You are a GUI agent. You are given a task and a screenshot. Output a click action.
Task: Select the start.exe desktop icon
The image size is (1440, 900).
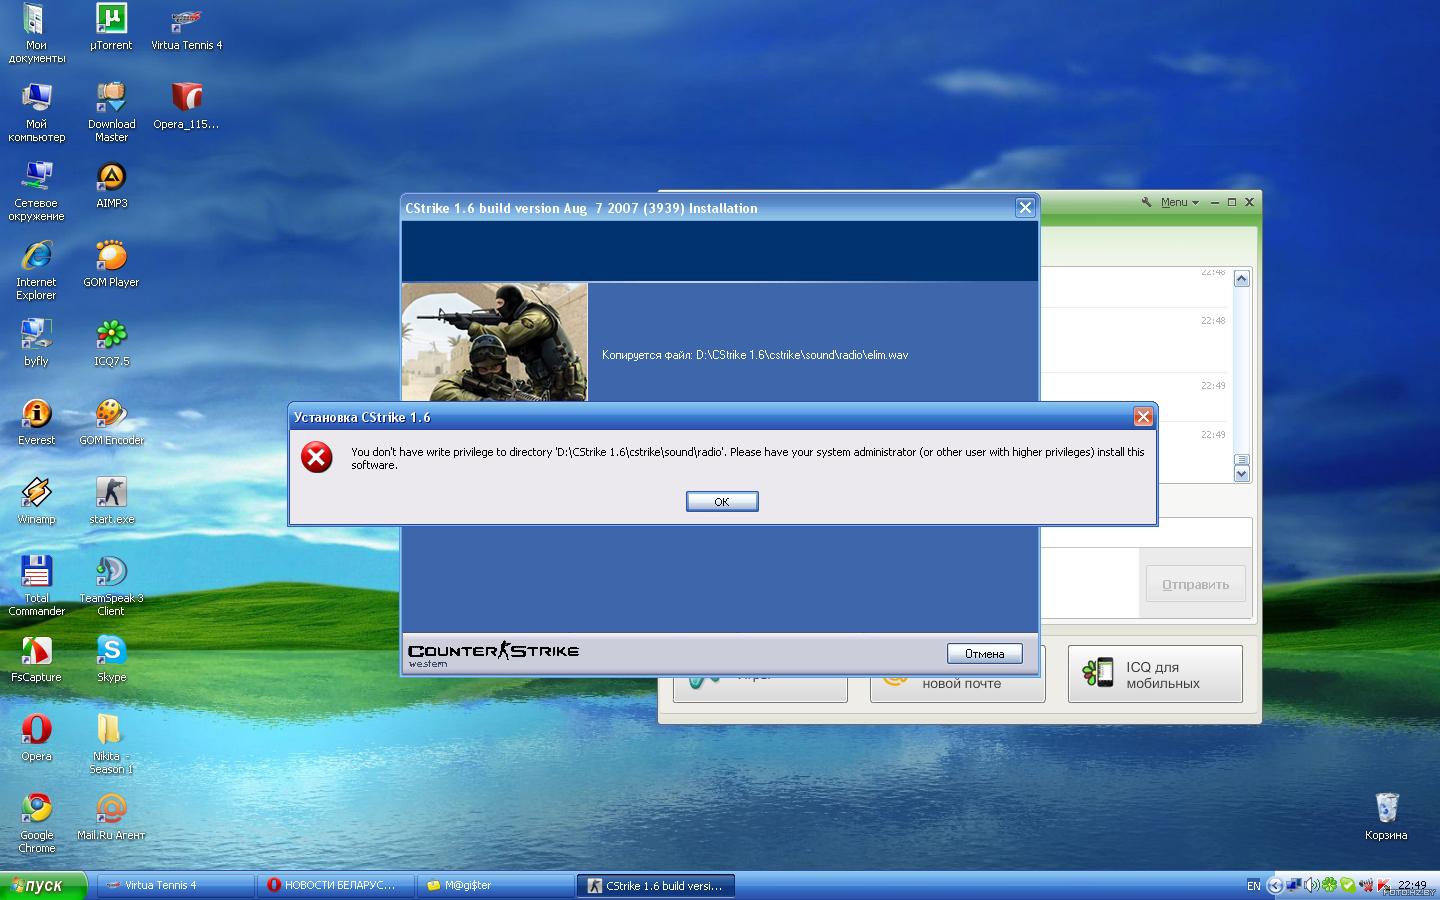click(x=111, y=501)
